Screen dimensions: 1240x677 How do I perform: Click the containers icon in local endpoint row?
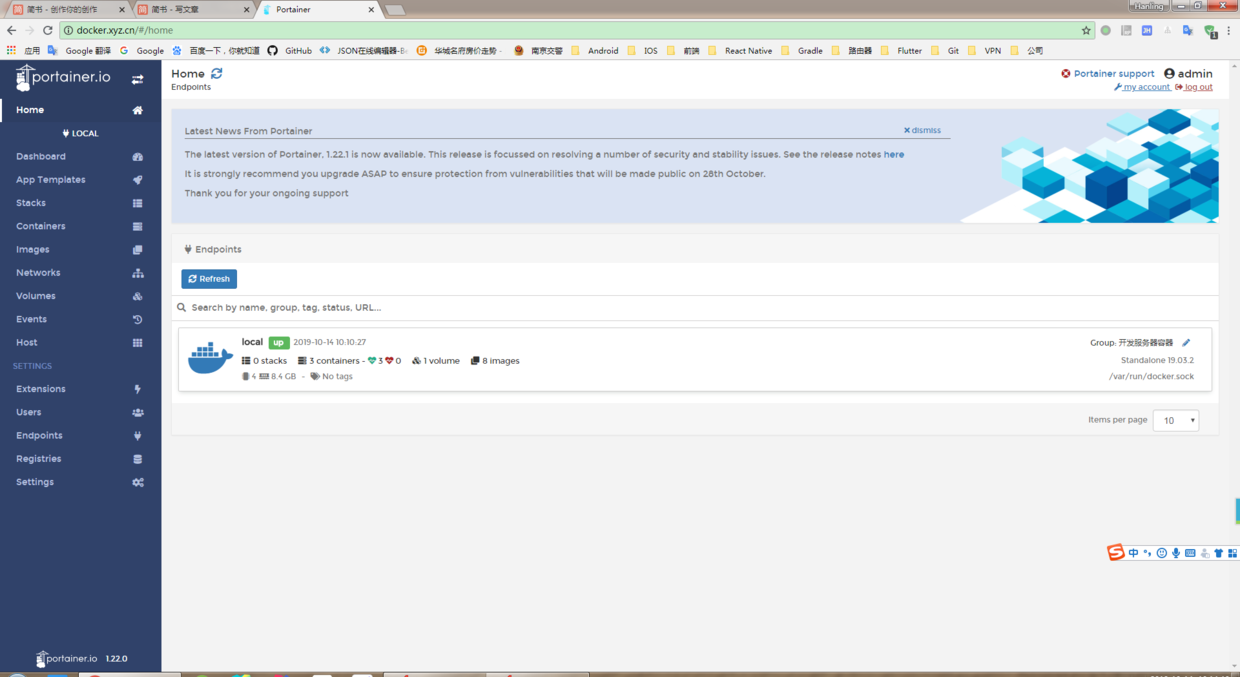302,361
